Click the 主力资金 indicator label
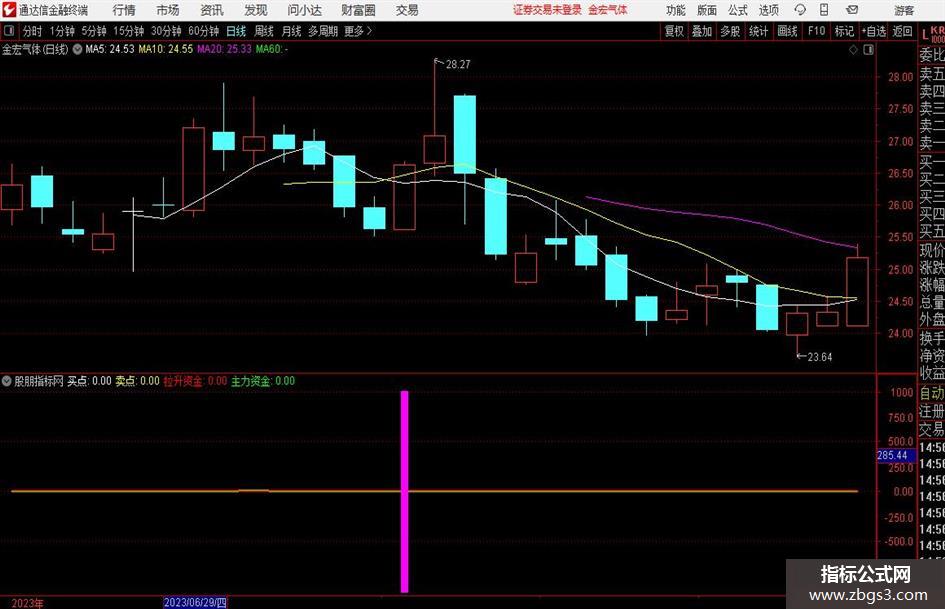The height and width of the screenshot is (609, 945). 263,381
